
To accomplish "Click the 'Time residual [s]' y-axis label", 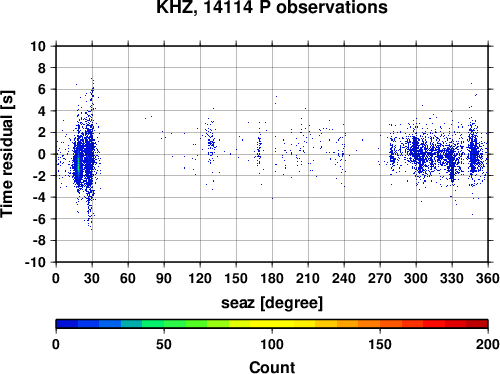I will [x=7, y=154].
